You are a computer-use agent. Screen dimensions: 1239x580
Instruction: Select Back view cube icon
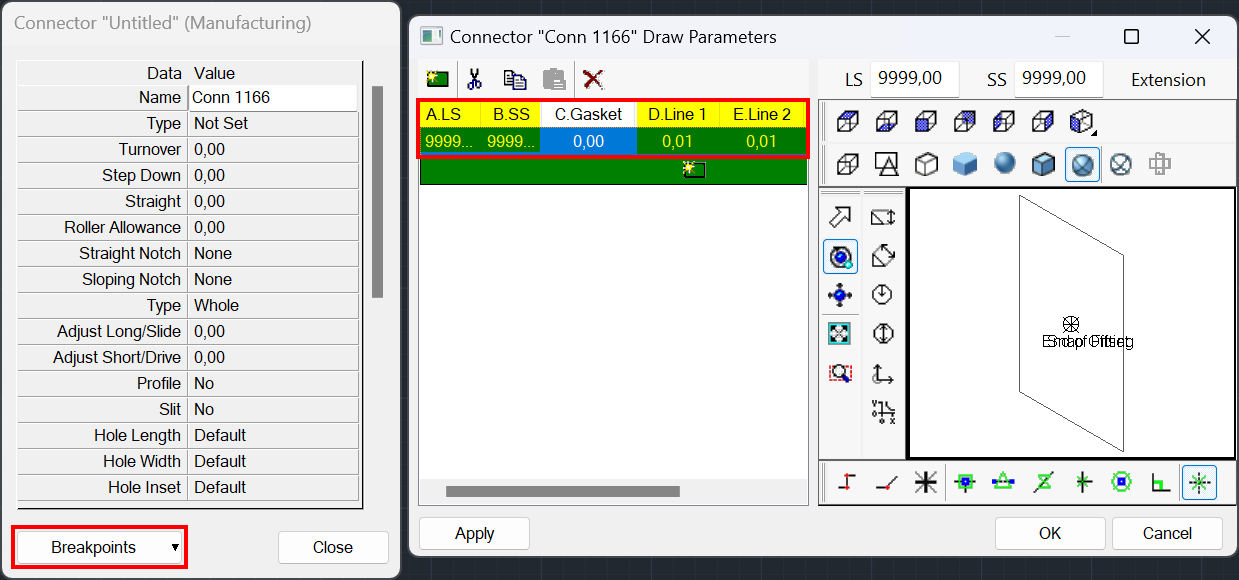point(965,122)
